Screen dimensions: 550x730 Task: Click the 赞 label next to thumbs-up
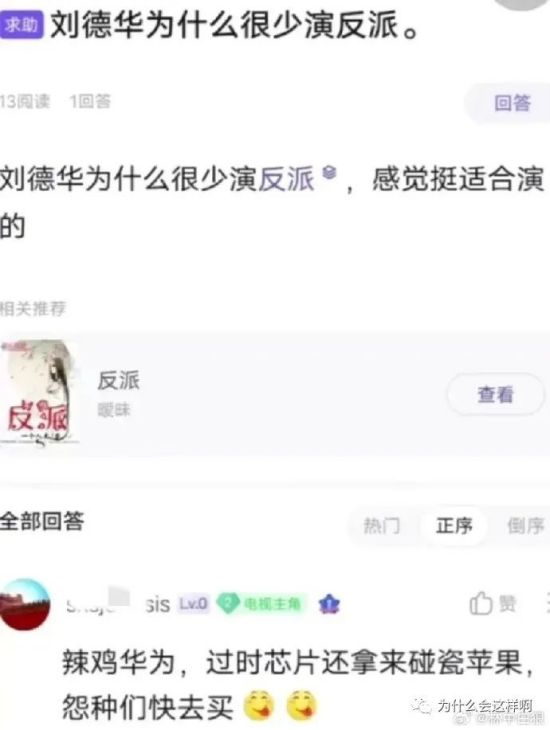click(x=508, y=604)
